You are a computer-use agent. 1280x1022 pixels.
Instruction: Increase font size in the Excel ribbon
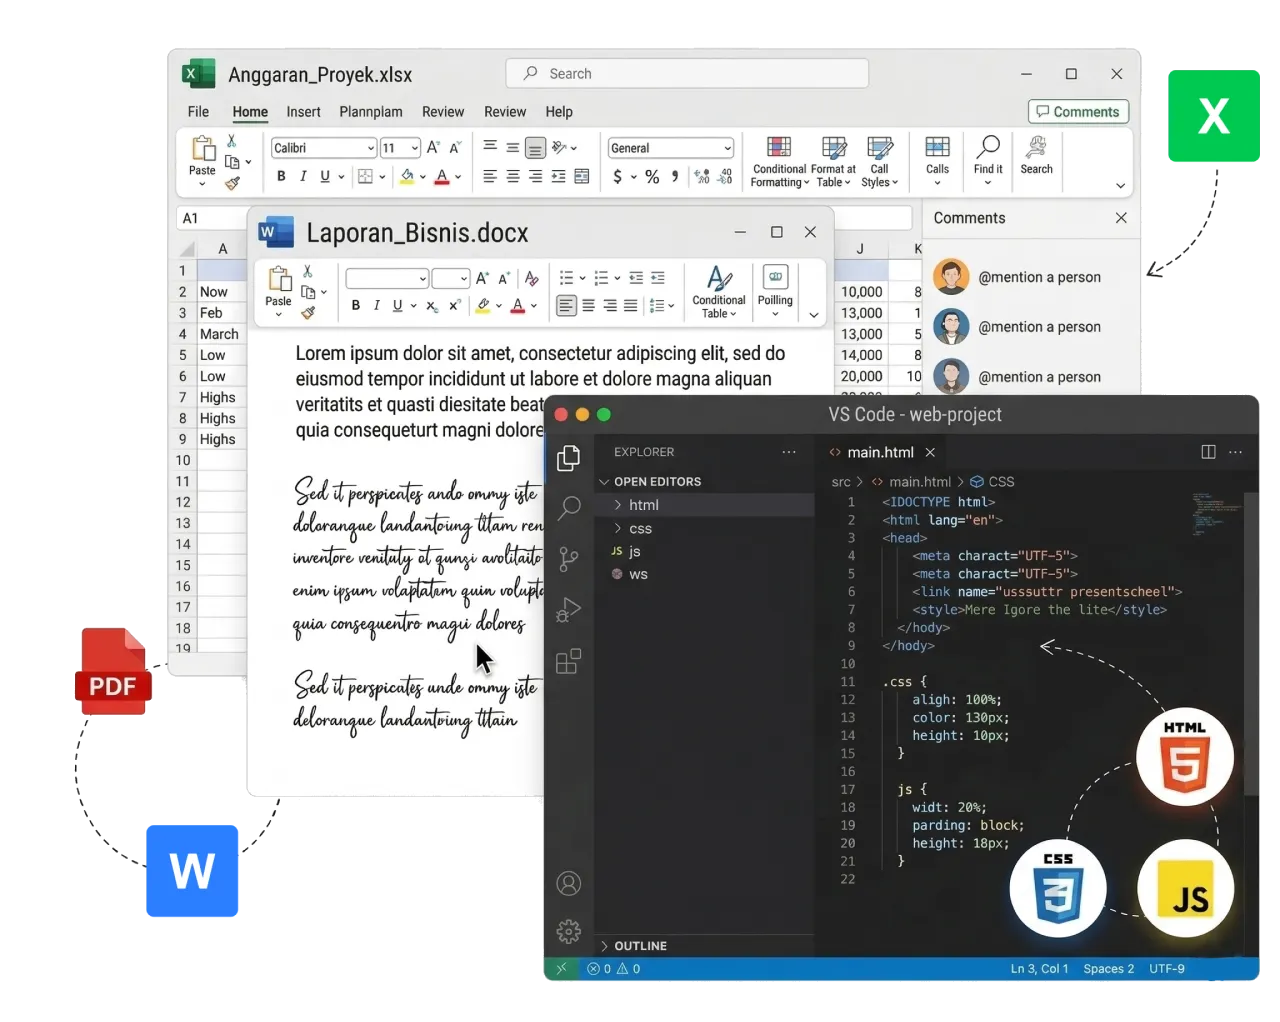click(433, 148)
